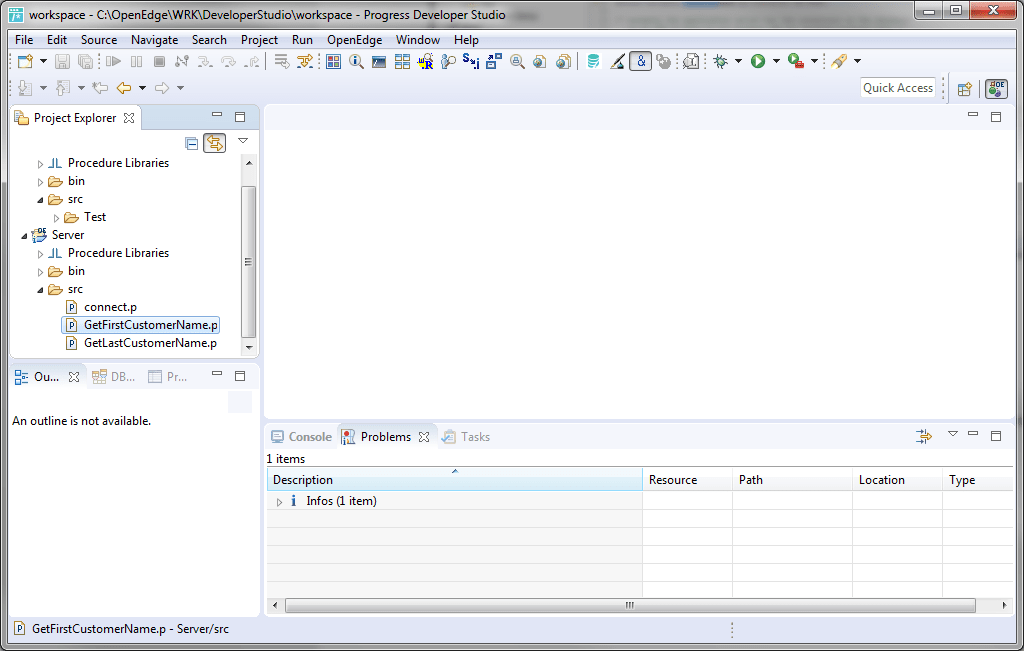Image resolution: width=1024 pixels, height=651 pixels.
Task: Open the Debug configurations dropdown arrow
Action: [739, 61]
